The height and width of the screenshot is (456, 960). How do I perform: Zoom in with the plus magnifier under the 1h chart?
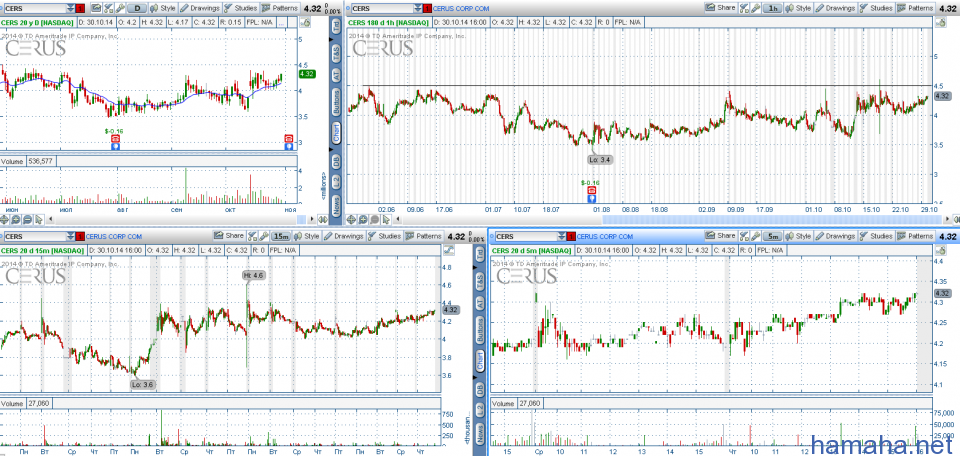363,219
